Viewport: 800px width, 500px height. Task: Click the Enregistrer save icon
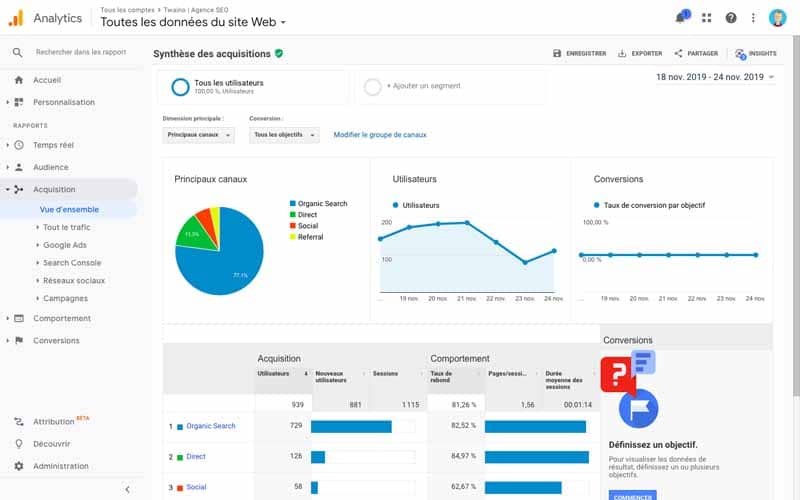coord(557,53)
